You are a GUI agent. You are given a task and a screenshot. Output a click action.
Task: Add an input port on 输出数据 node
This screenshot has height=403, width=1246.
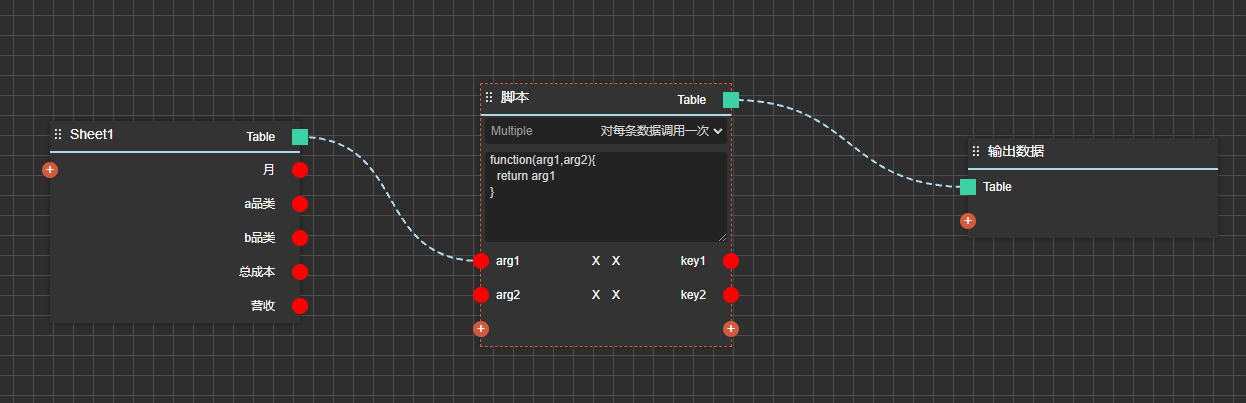[967, 221]
